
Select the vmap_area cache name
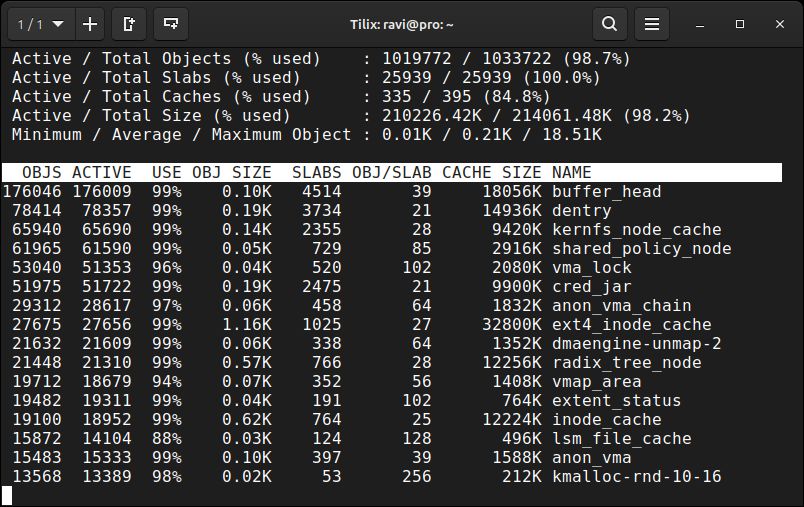(x=596, y=382)
